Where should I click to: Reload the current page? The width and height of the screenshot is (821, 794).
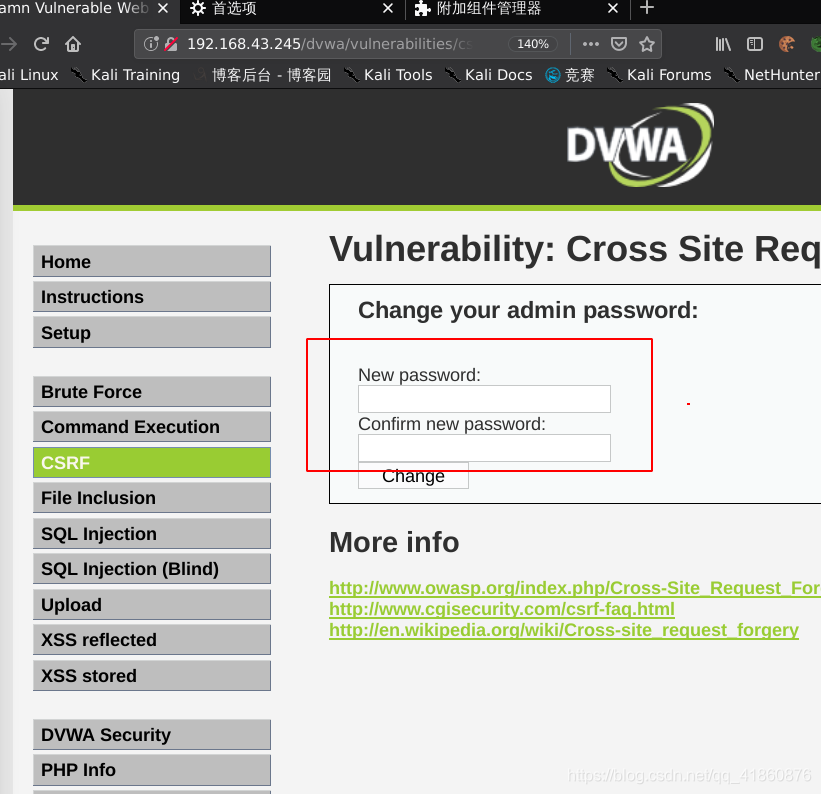[41, 44]
